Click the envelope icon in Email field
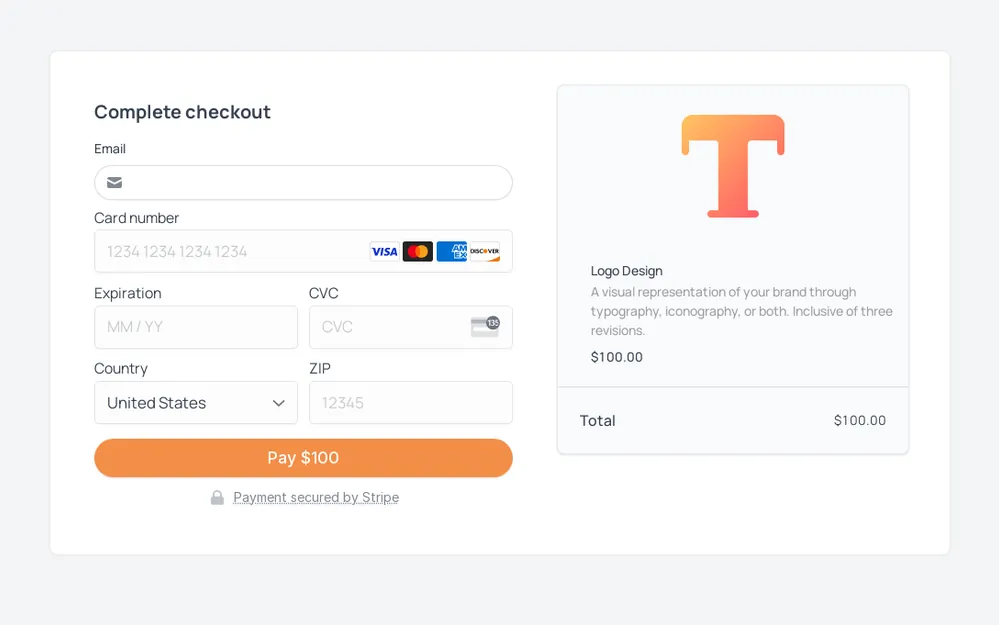This screenshot has height=625, width=999. pos(115,183)
